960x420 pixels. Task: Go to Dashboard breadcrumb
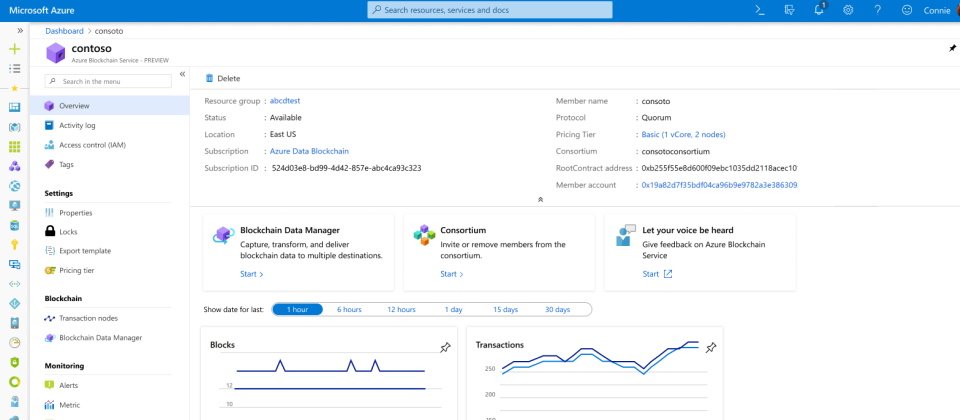coord(64,31)
